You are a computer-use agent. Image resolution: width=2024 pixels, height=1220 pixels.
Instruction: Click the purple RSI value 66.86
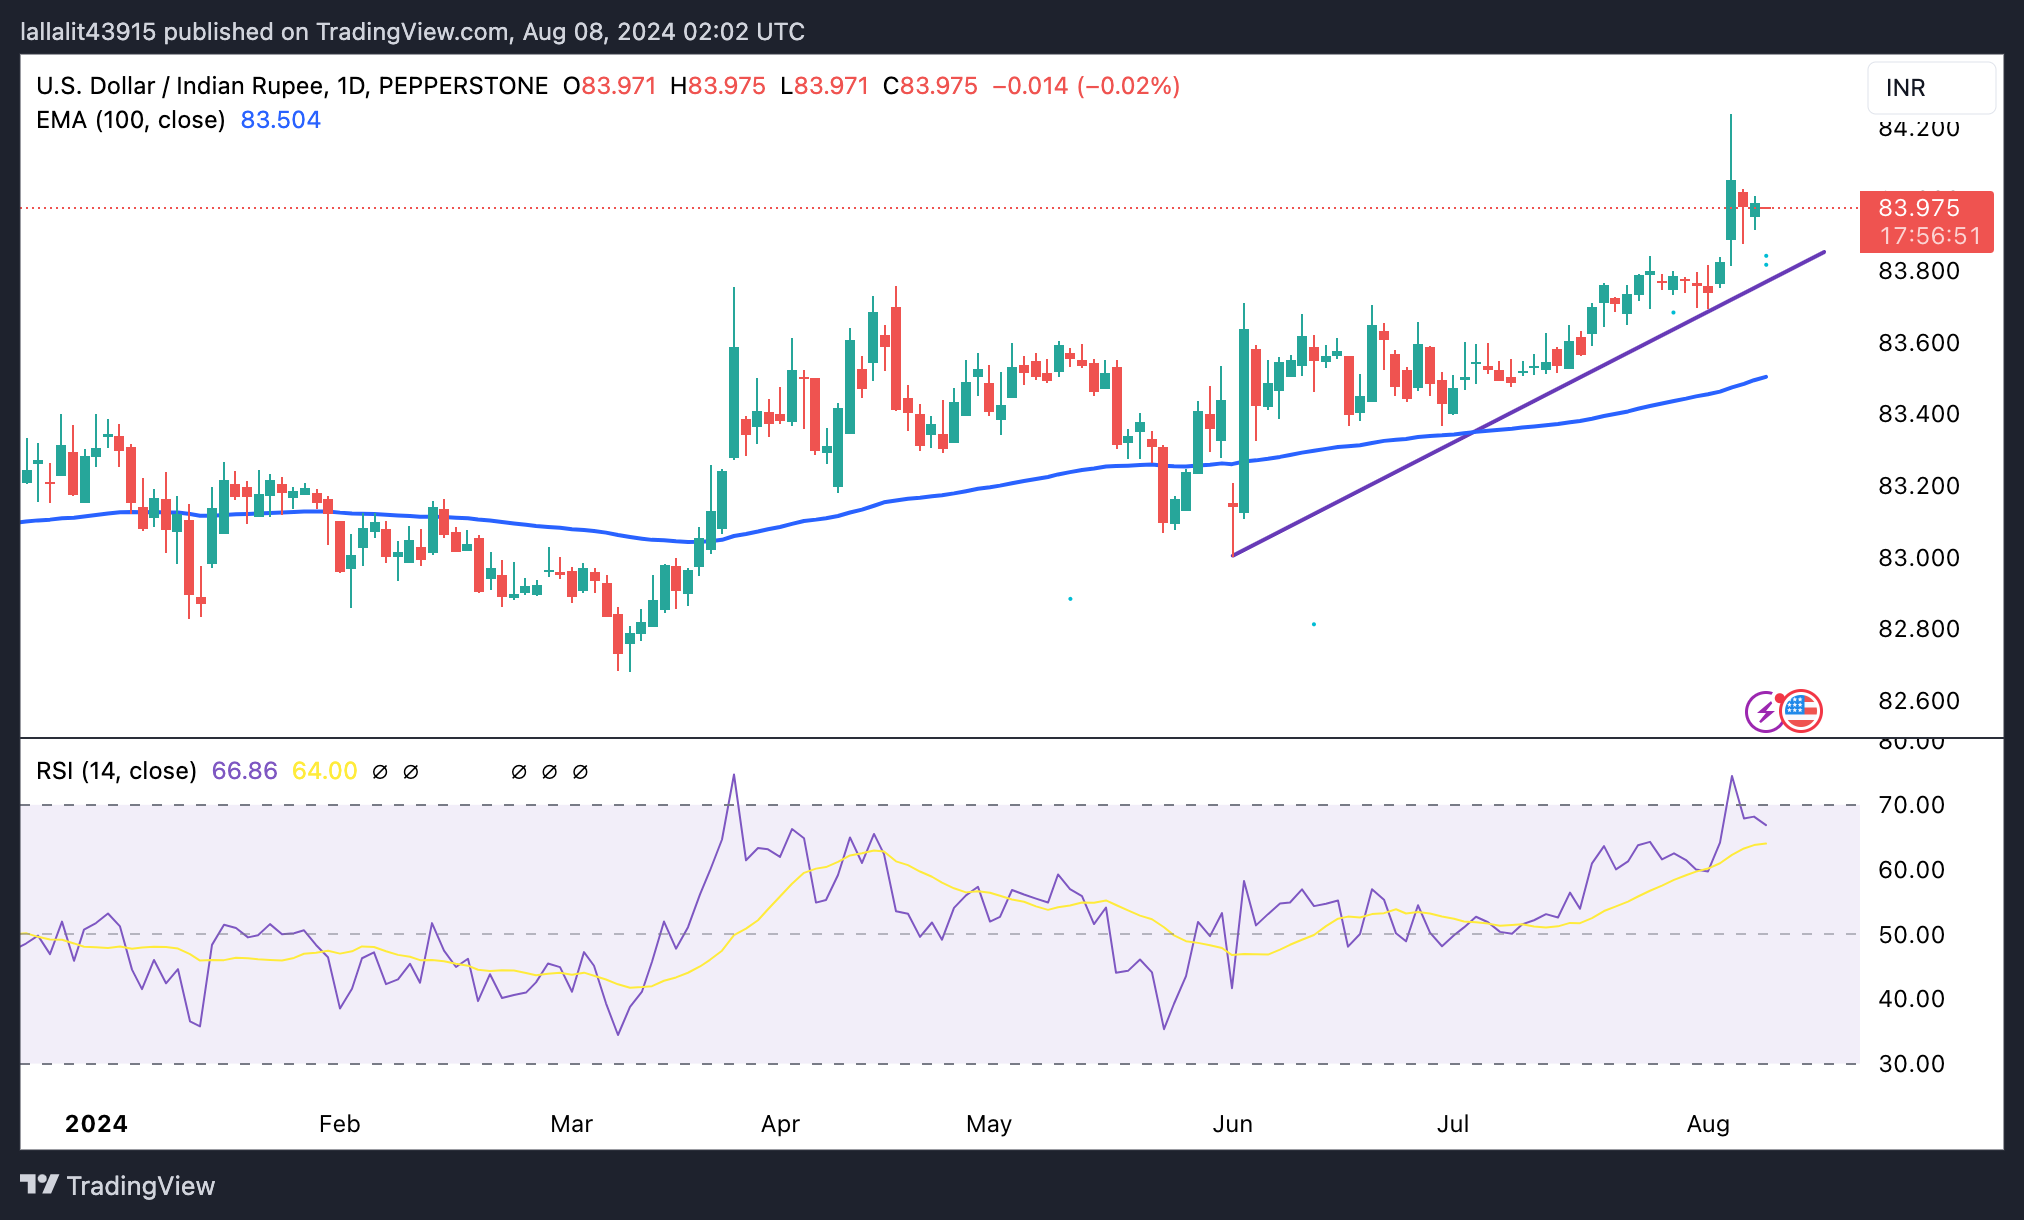(244, 771)
